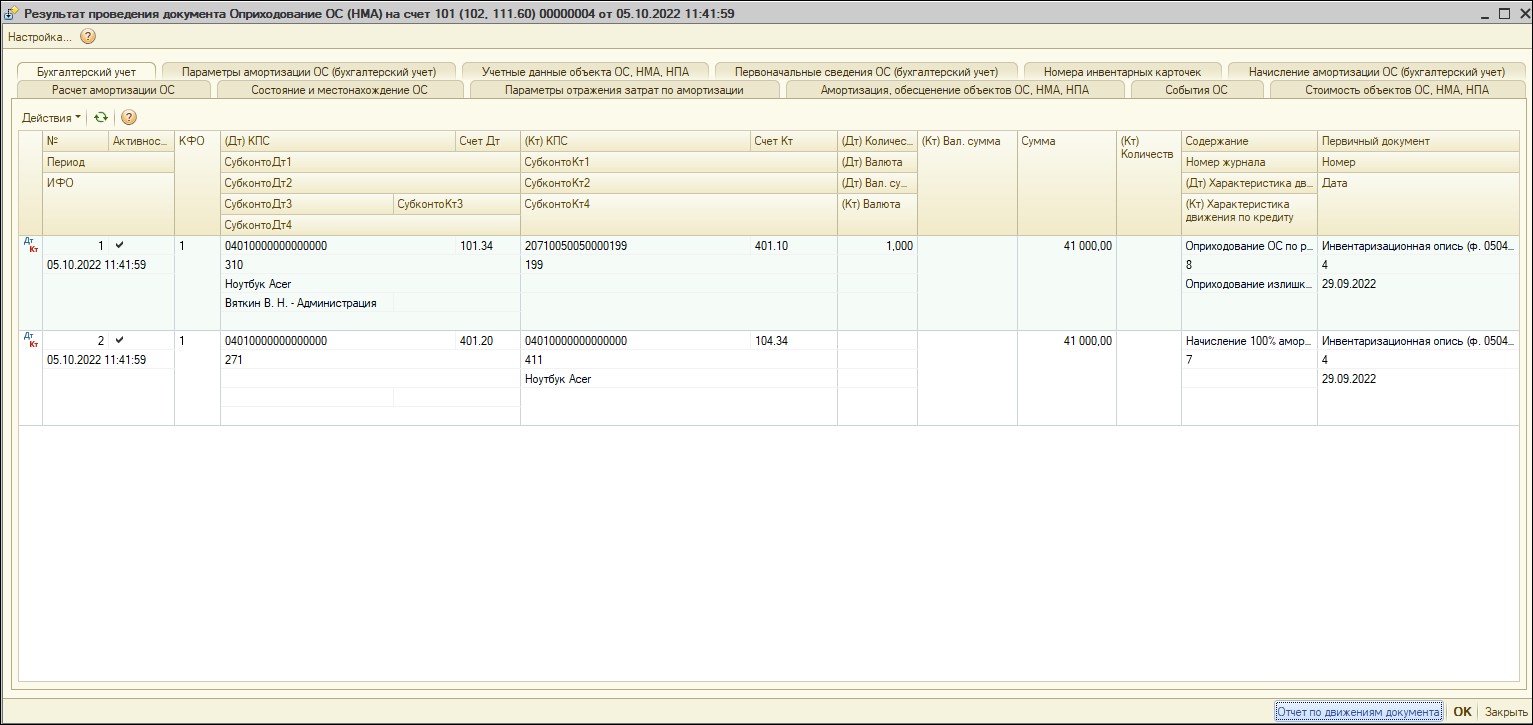Click subconto value 310 in entry 1
This screenshot has width=1533, height=725.
click(x=370, y=265)
